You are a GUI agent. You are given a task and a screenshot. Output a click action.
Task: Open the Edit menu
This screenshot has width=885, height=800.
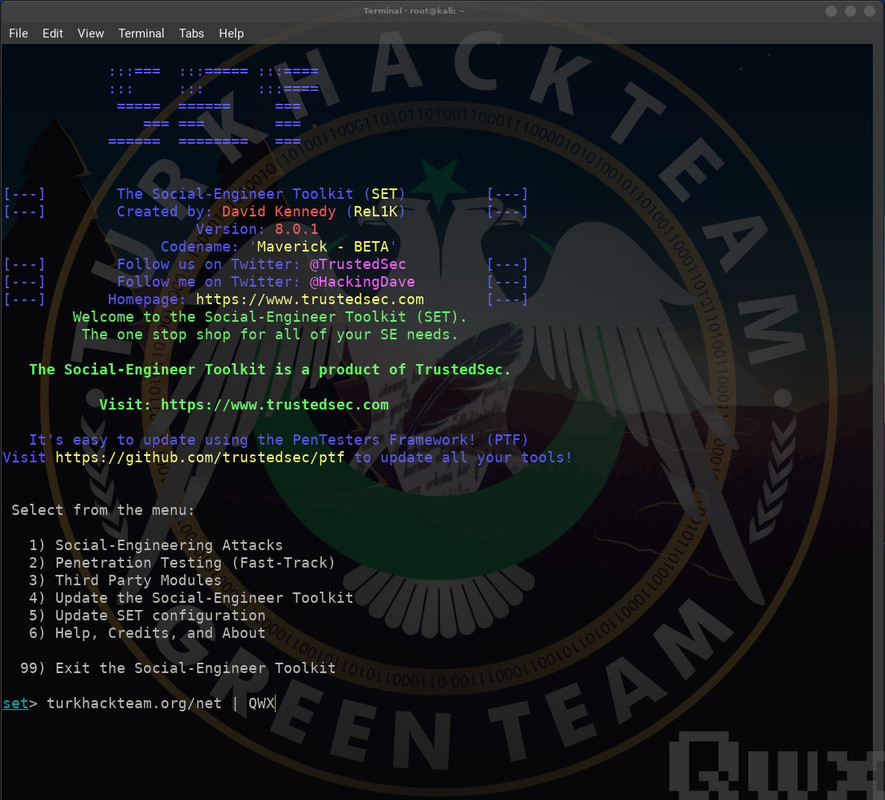click(52, 33)
